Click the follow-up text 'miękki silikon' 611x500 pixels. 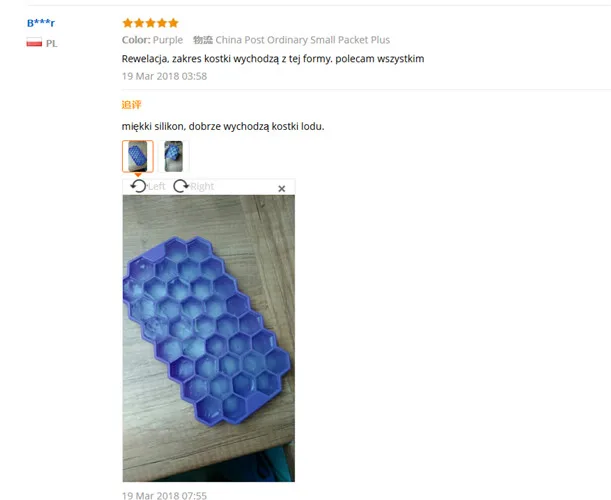tap(223, 126)
